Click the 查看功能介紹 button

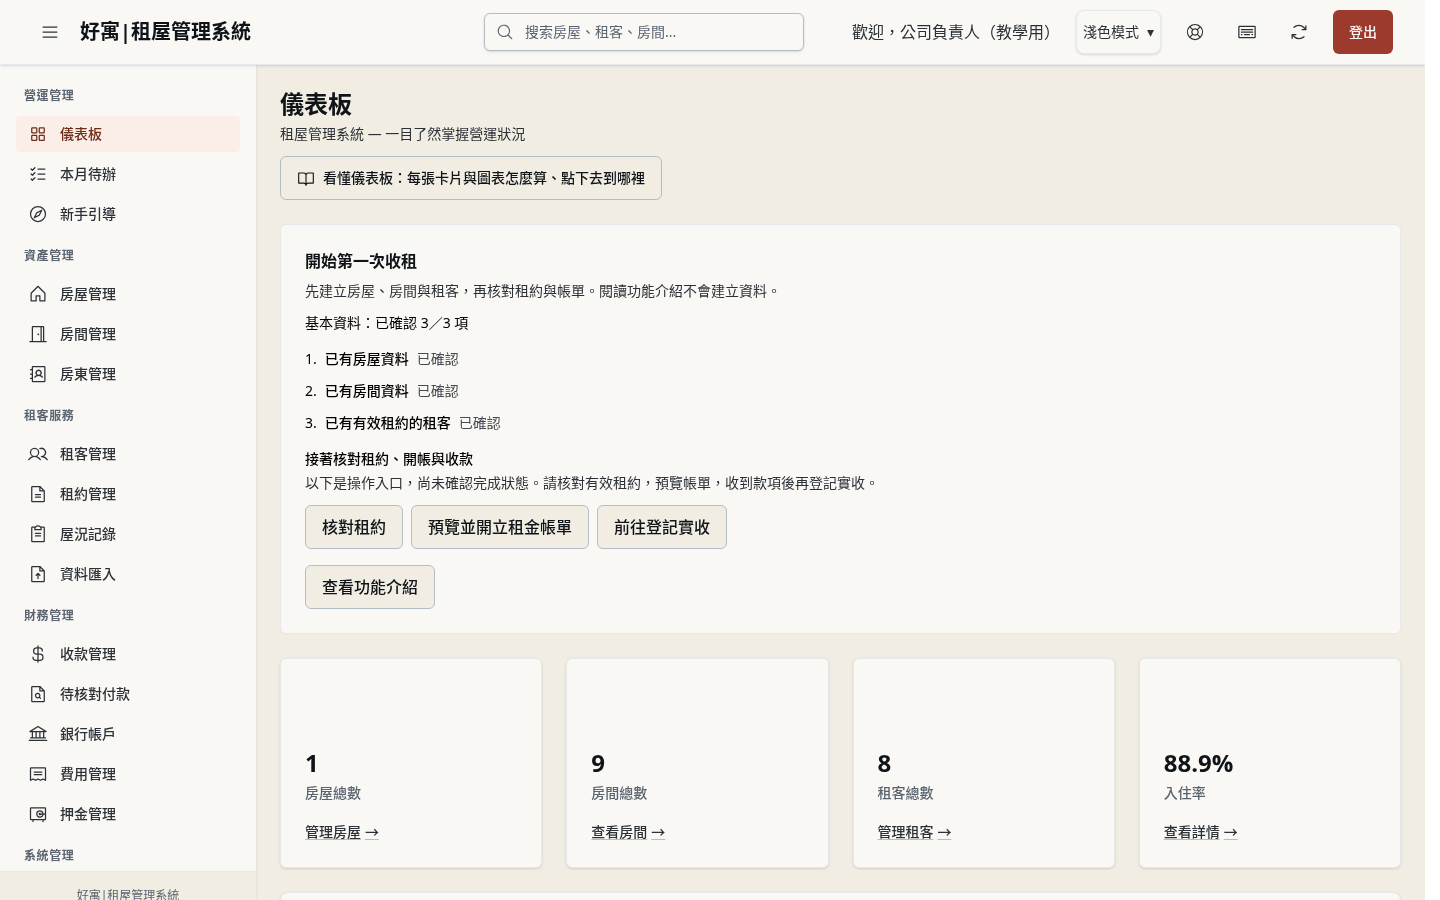(x=370, y=587)
